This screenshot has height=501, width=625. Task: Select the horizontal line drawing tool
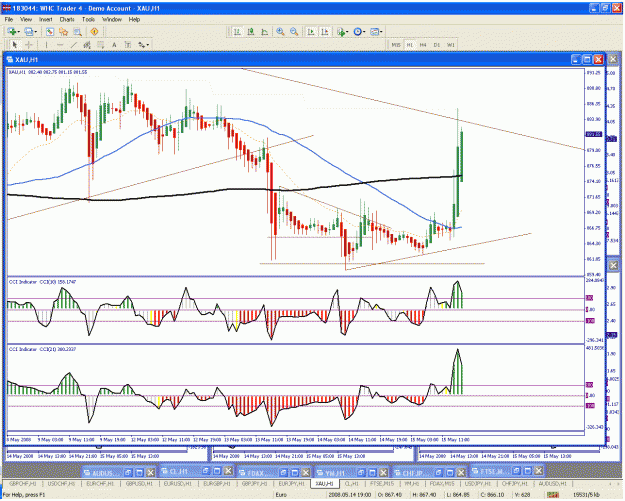tap(60, 45)
